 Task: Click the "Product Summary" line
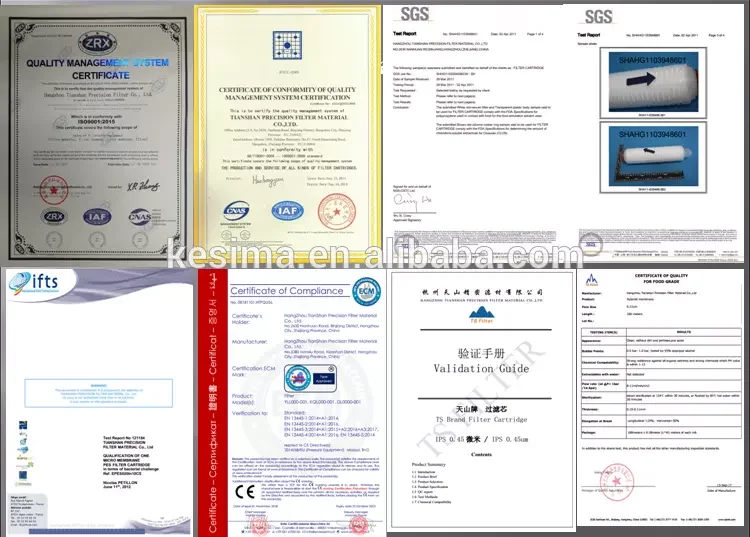pos(429,464)
